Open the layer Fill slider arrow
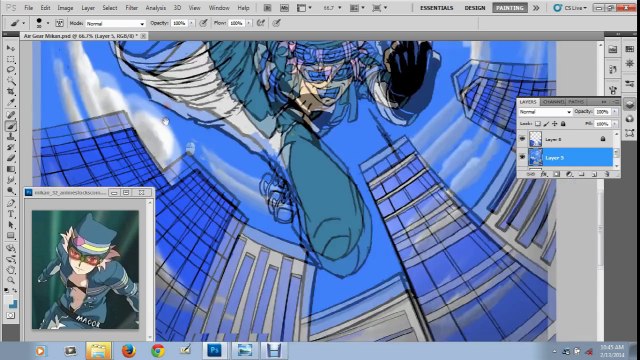The height and width of the screenshot is (360, 640). coord(615,124)
